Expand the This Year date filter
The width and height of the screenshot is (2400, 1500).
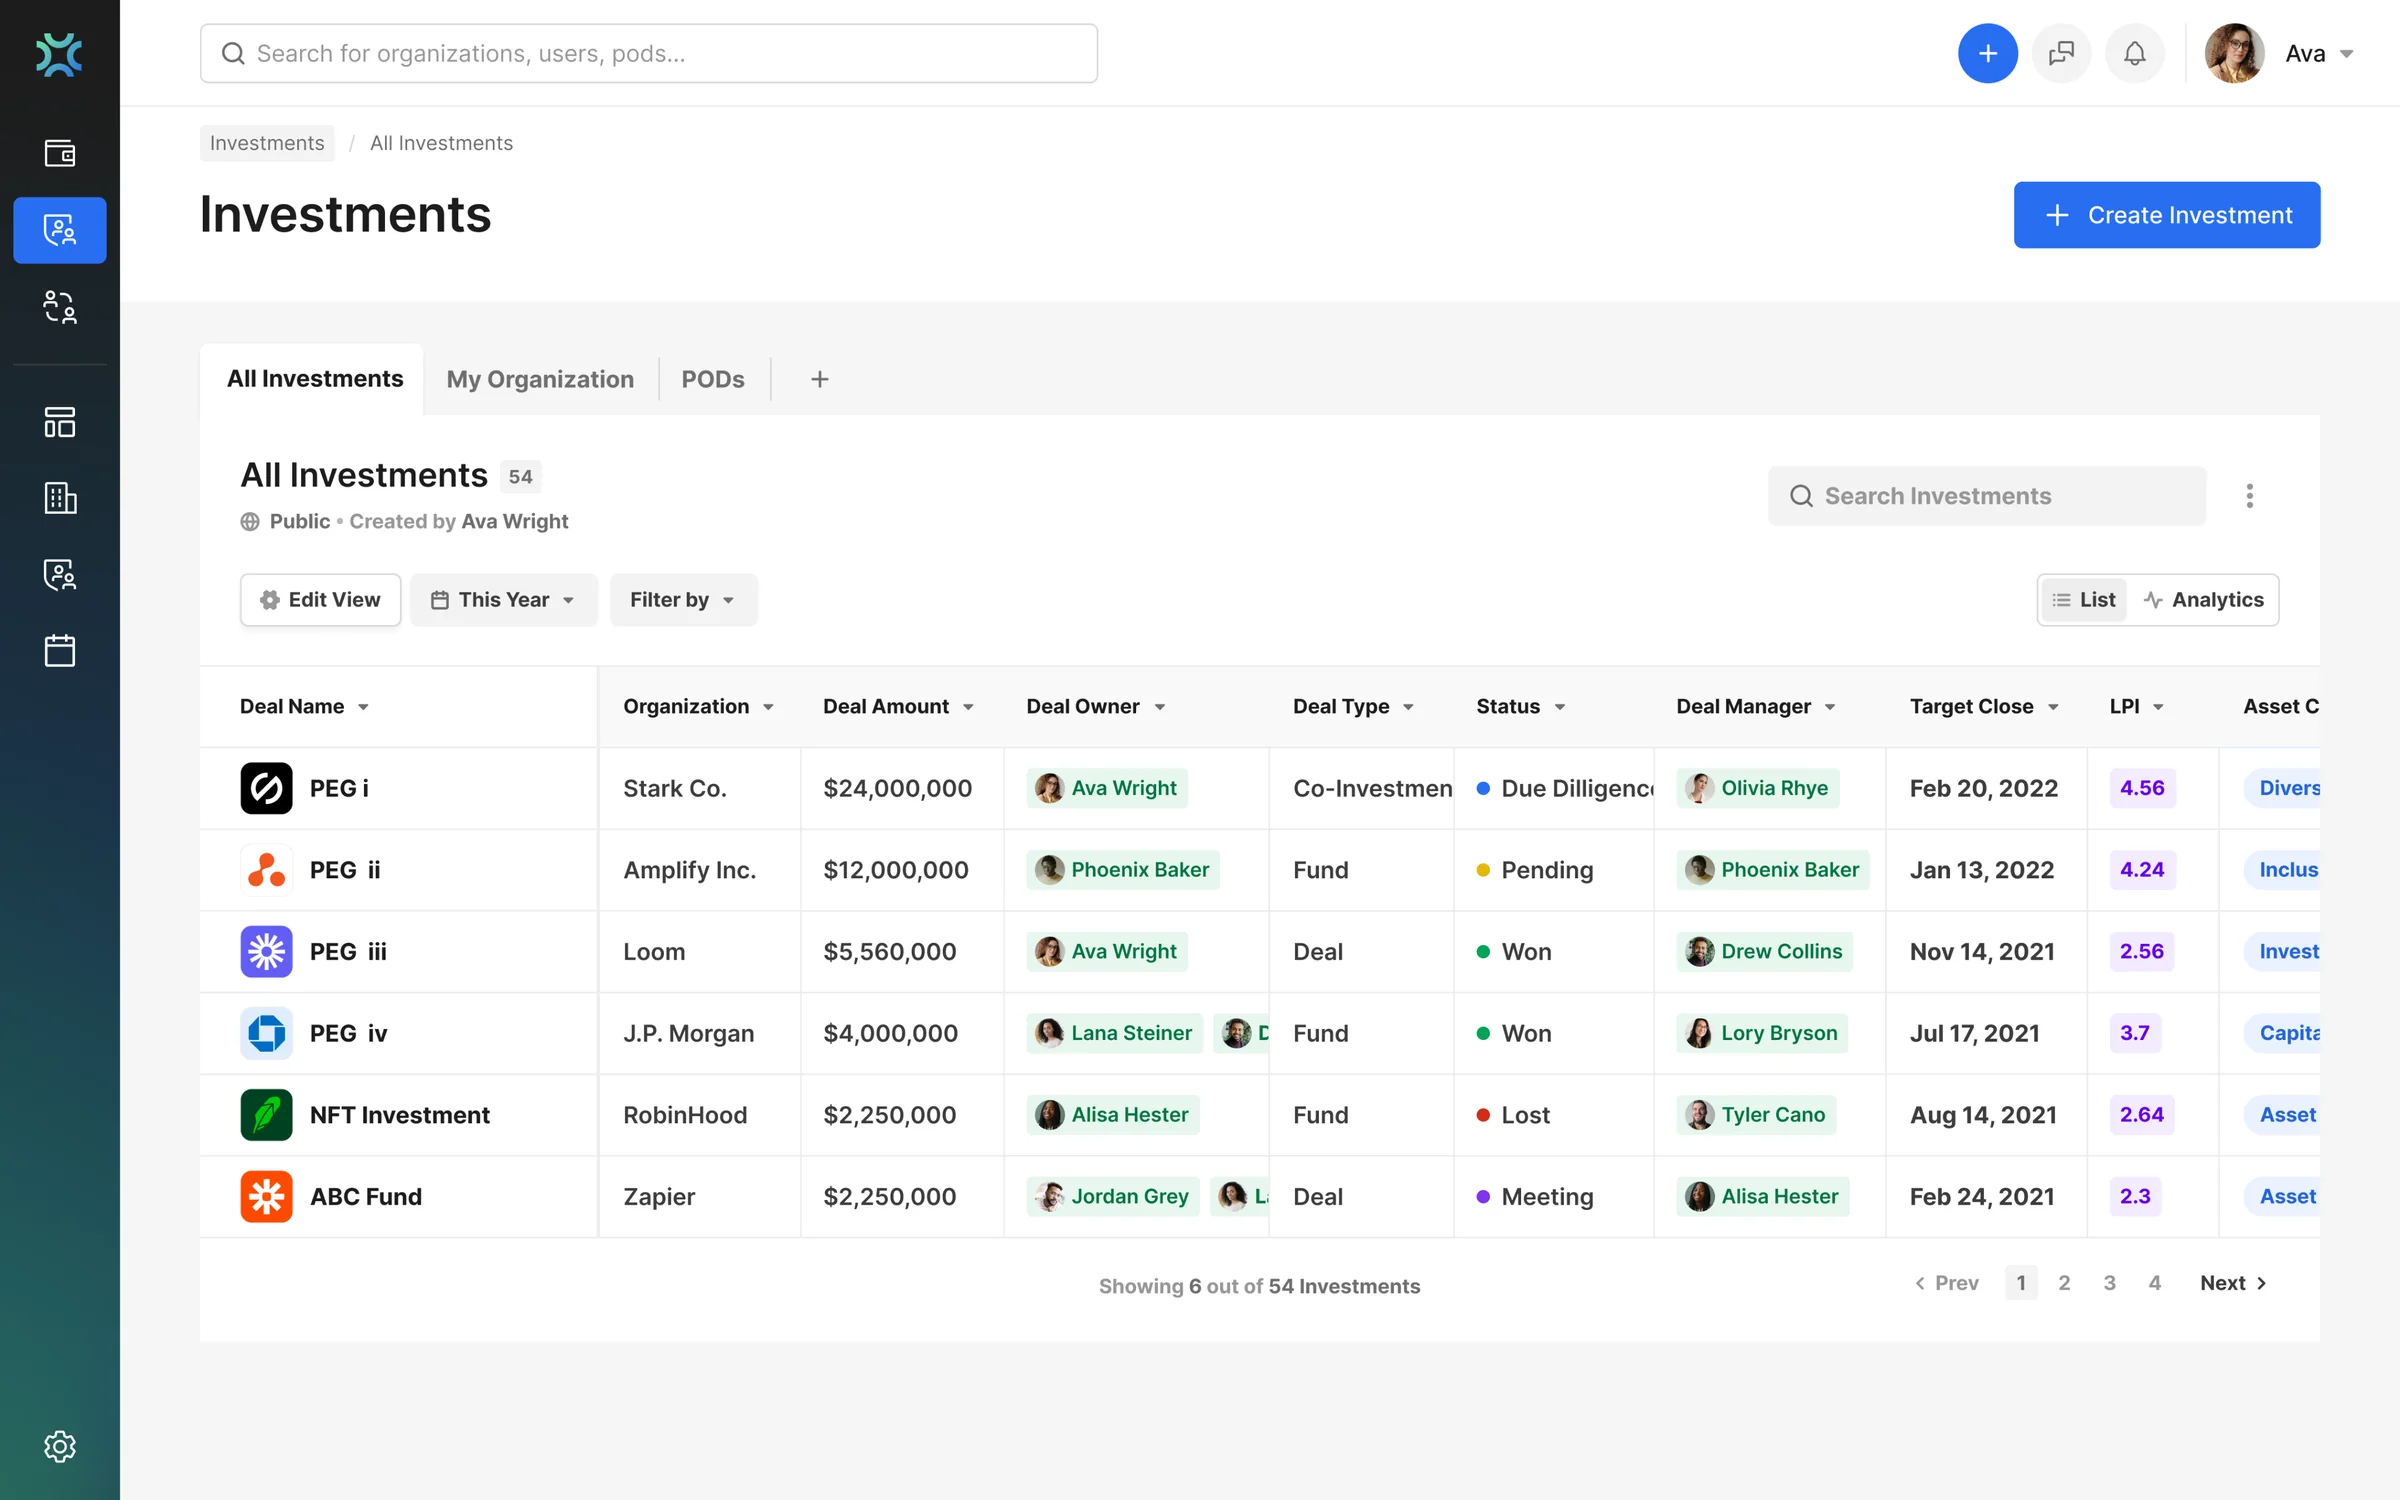[x=503, y=600]
